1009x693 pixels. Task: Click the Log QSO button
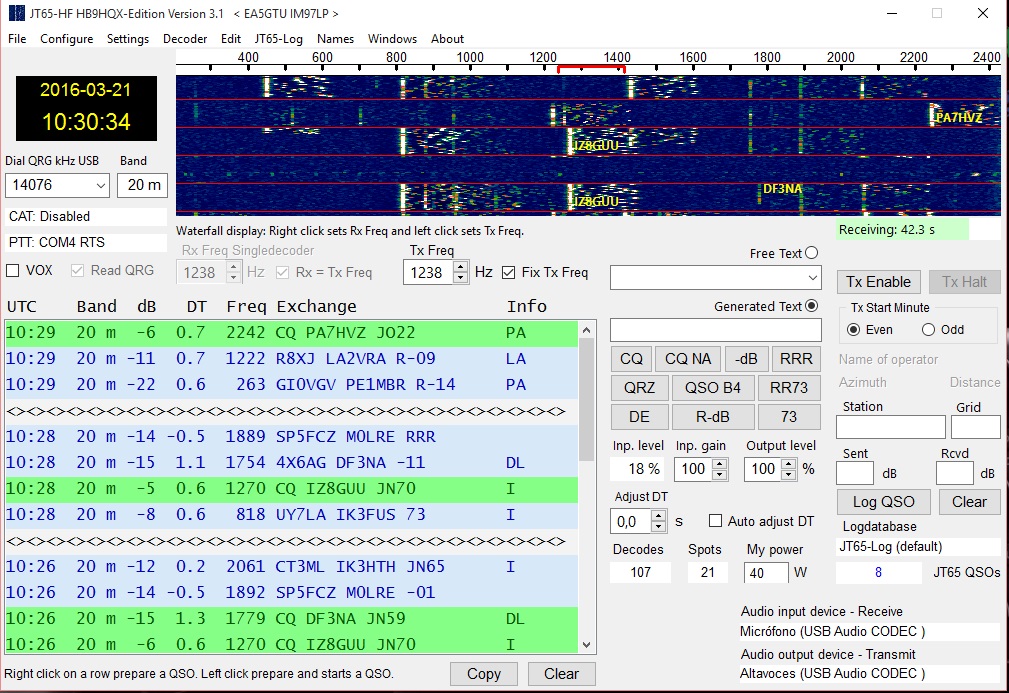click(x=883, y=502)
